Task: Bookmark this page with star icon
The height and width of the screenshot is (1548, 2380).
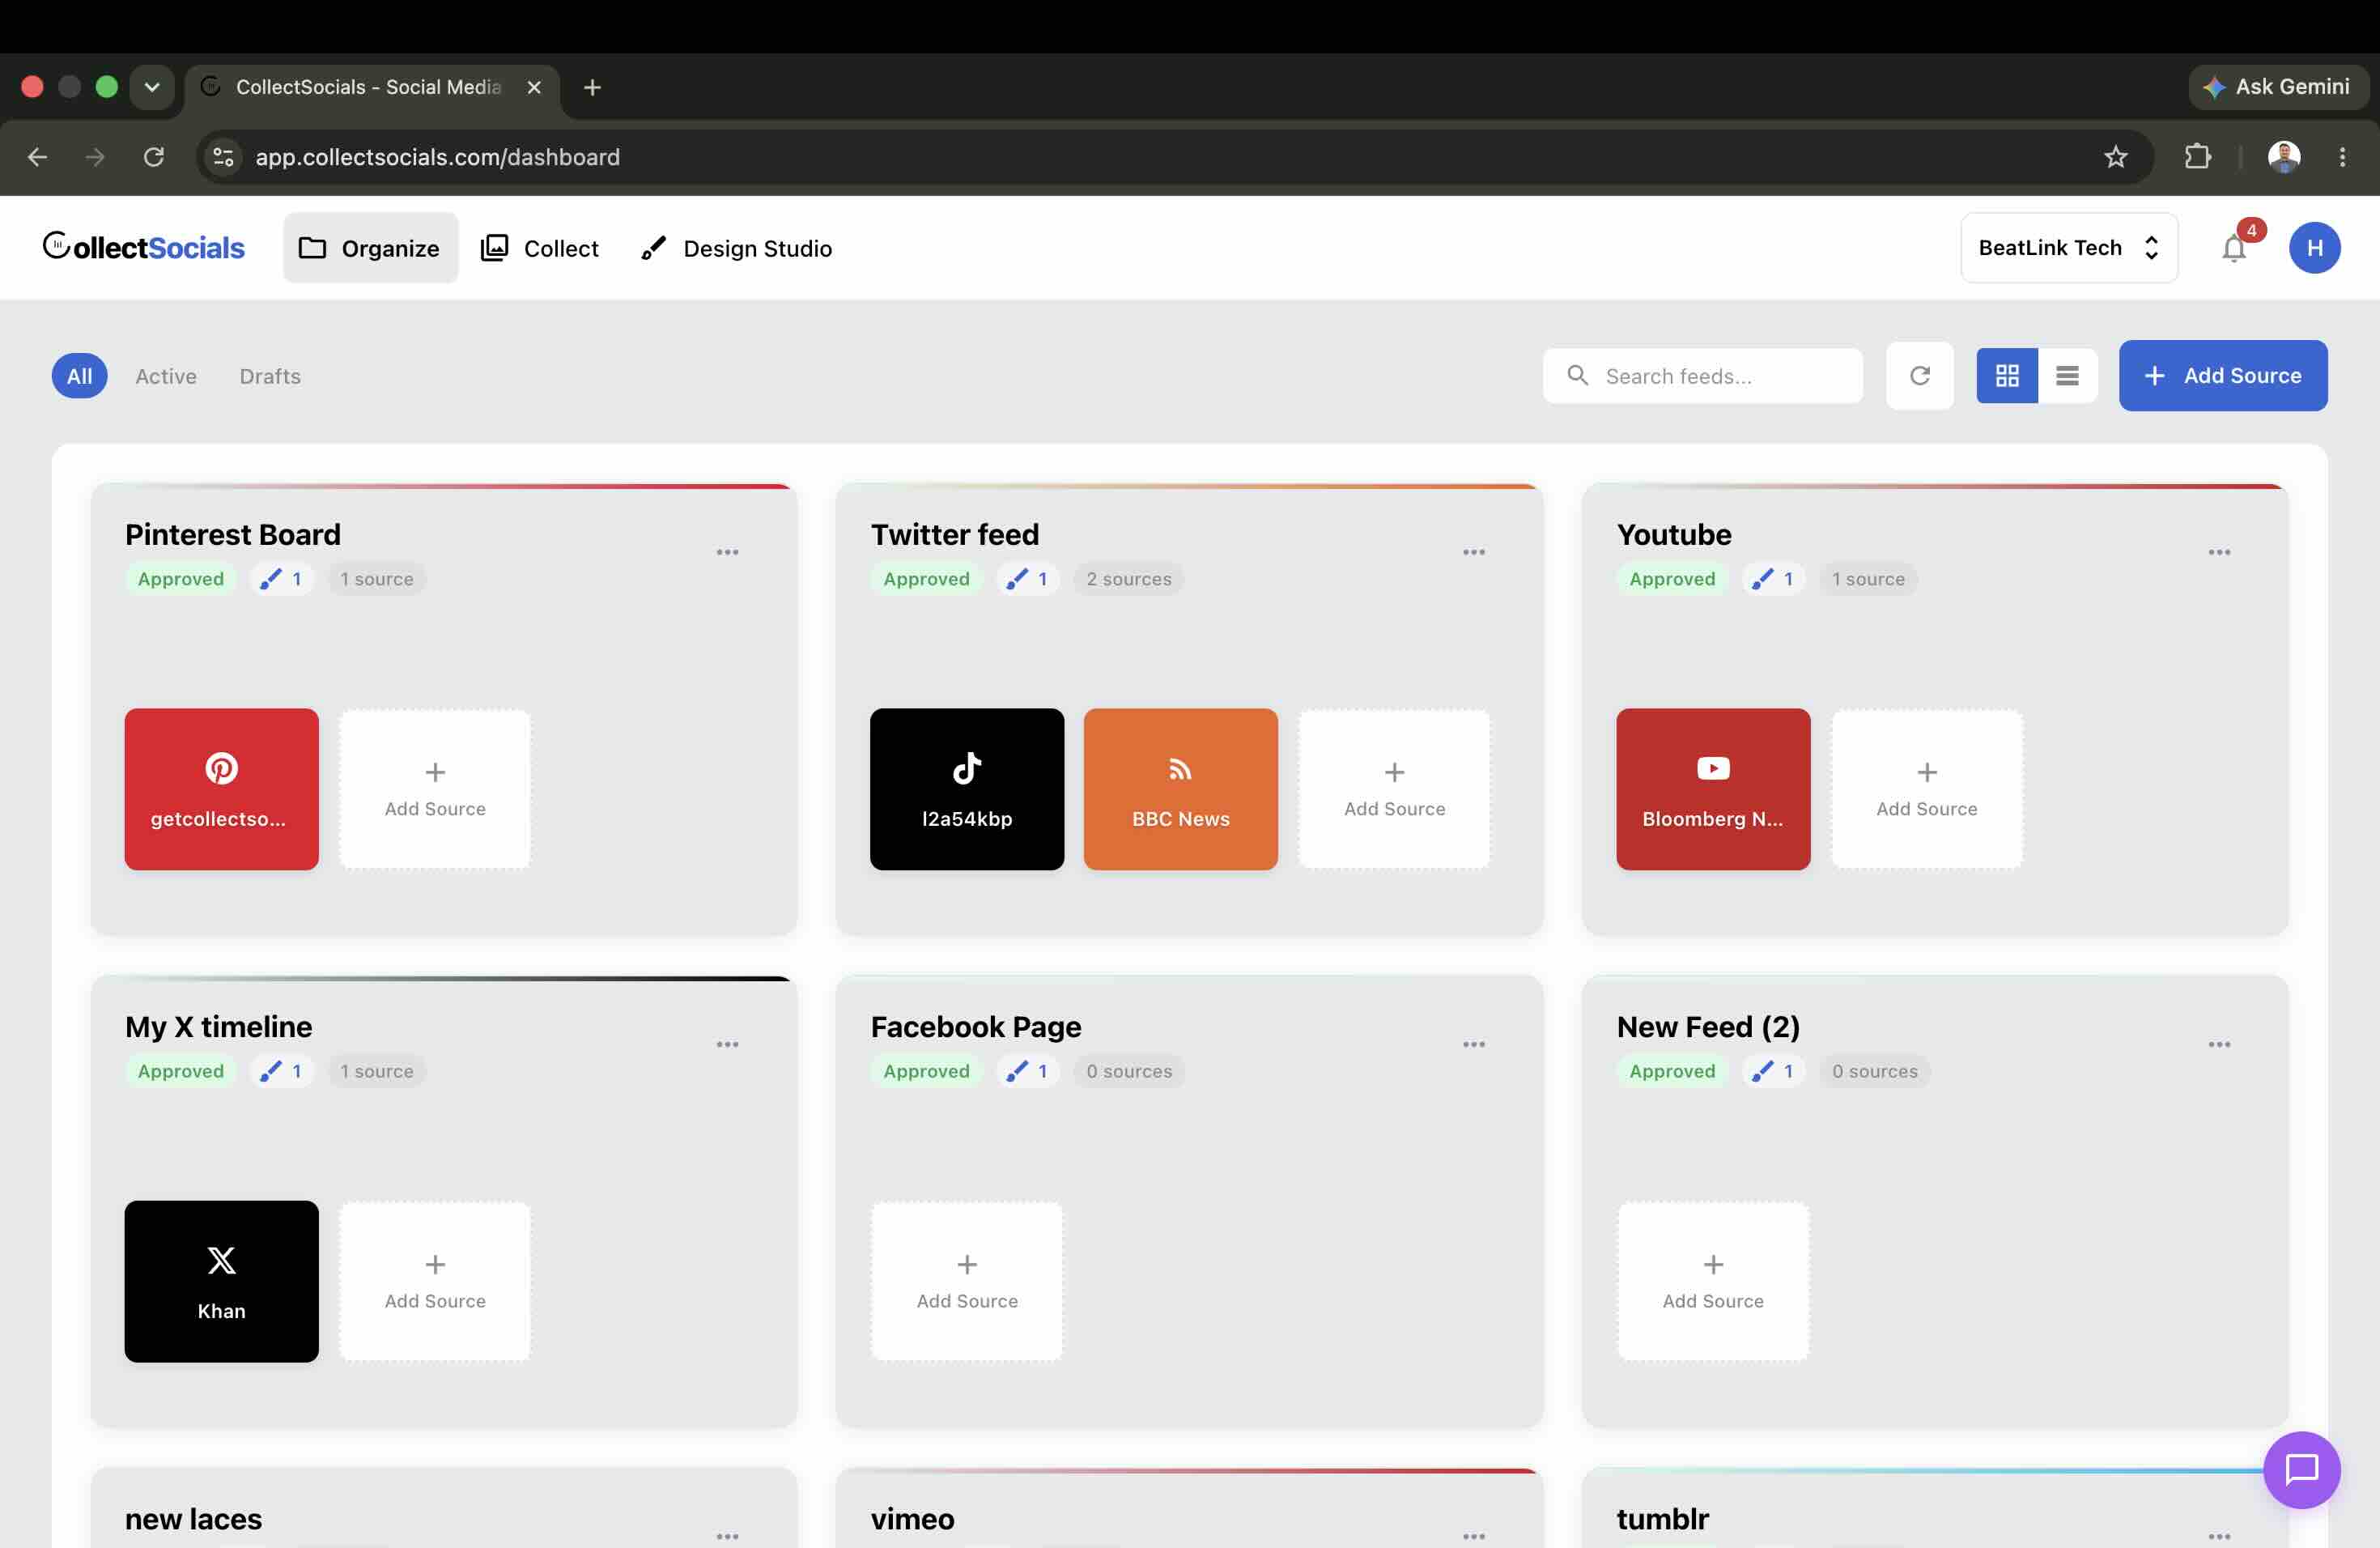Action: [x=2115, y=157]
